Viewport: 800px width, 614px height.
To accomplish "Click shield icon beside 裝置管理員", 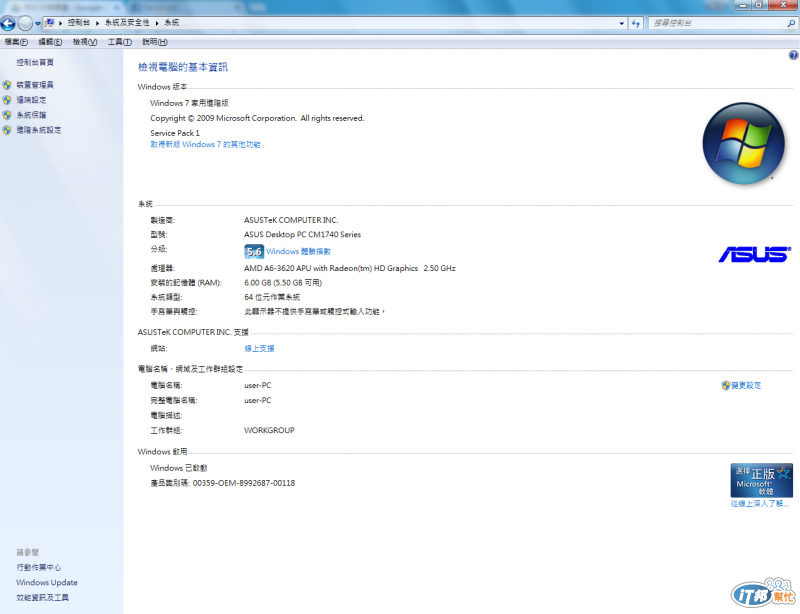I will pyautogui.click(x=7, y=85).
